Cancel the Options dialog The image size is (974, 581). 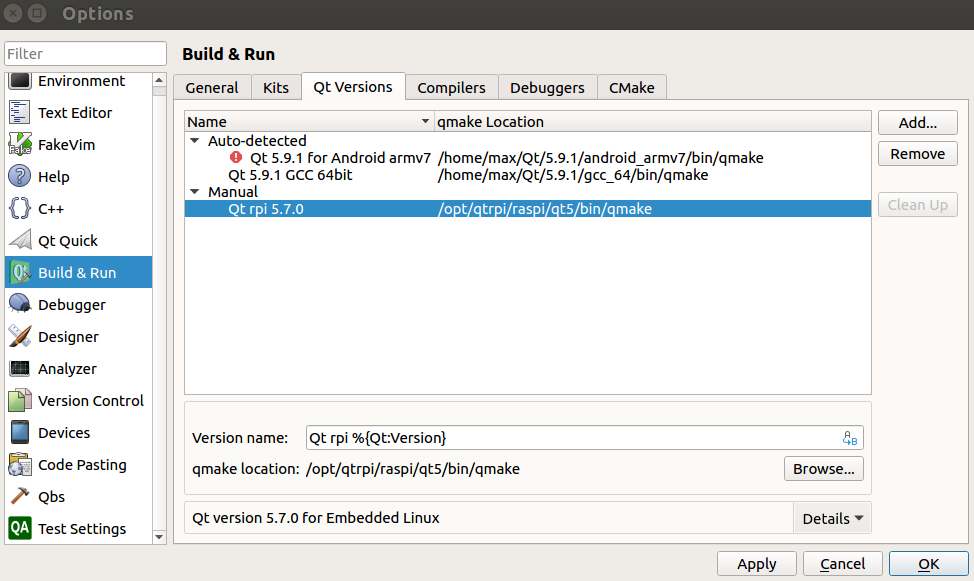(x=842, y=564)
